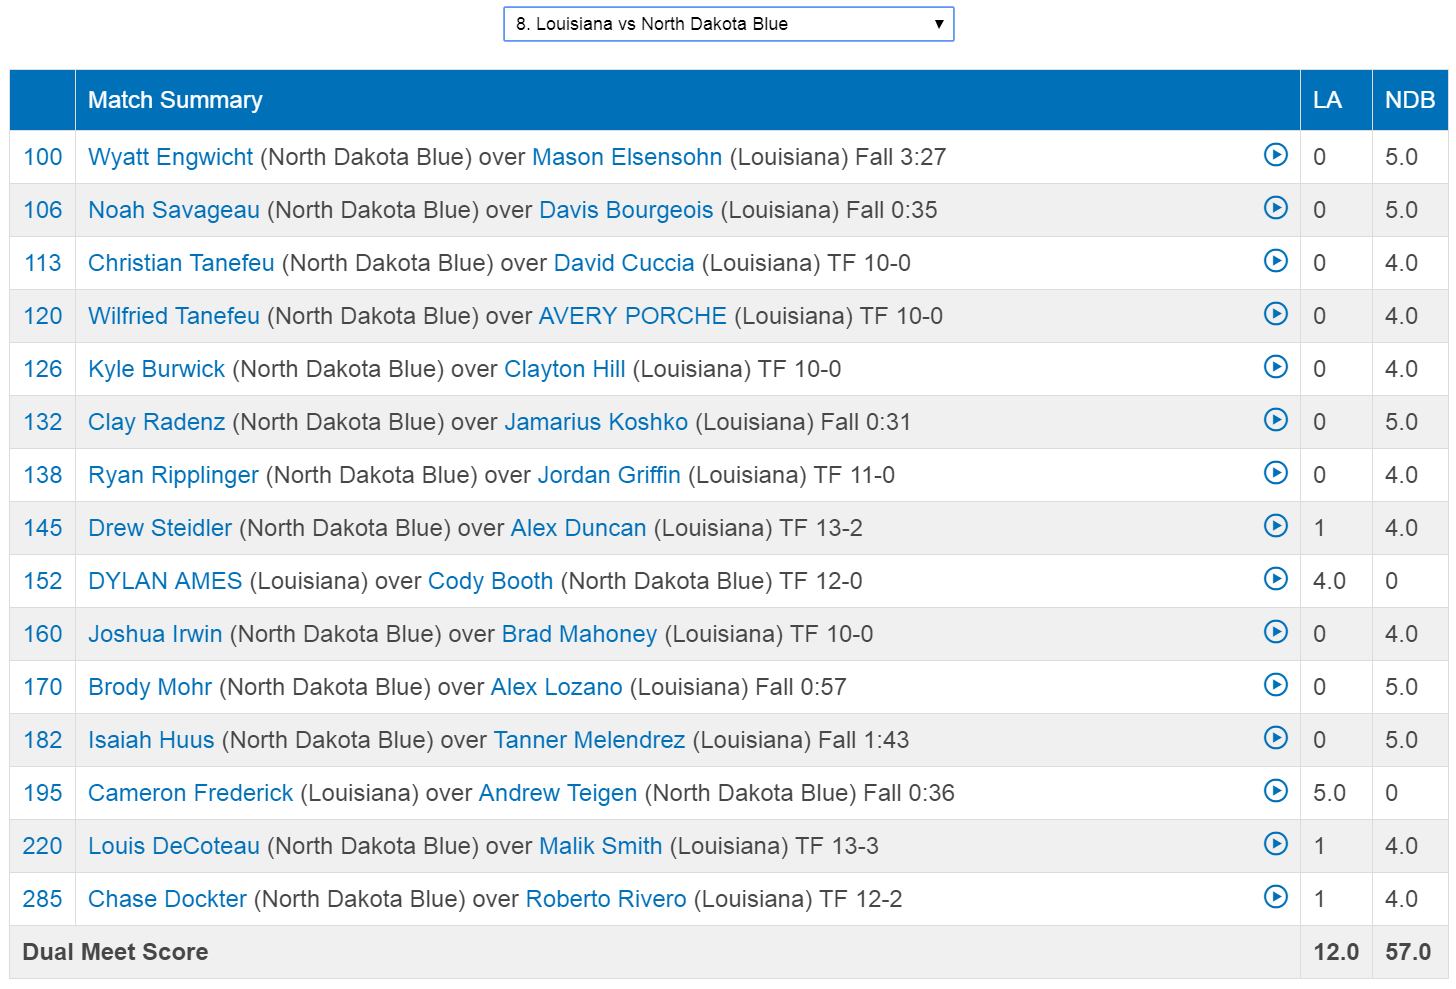Click Jordan Griffin link
Screen dimensions: 1456x989
(x=609, y=475)
